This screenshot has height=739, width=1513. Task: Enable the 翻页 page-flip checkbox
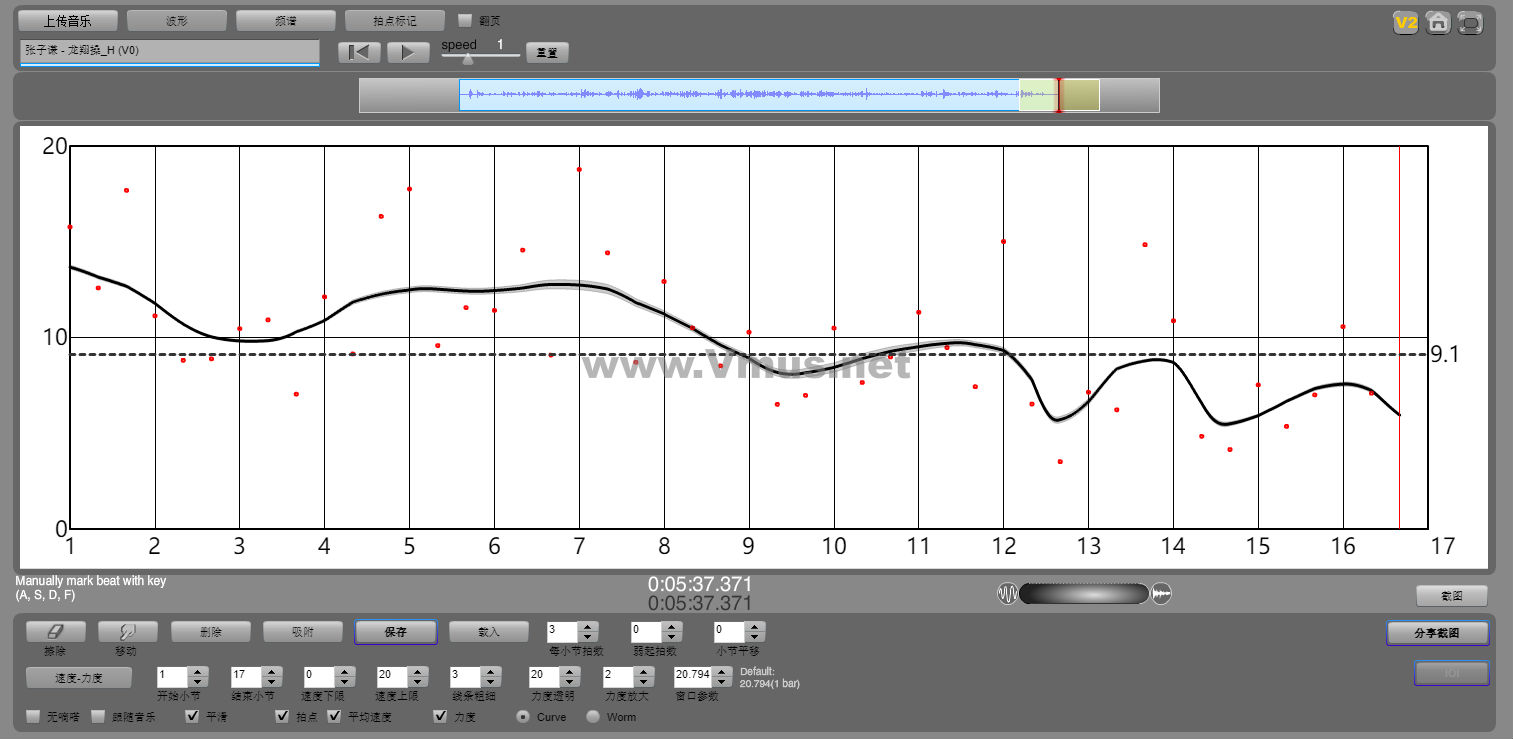tap(465, 20)
